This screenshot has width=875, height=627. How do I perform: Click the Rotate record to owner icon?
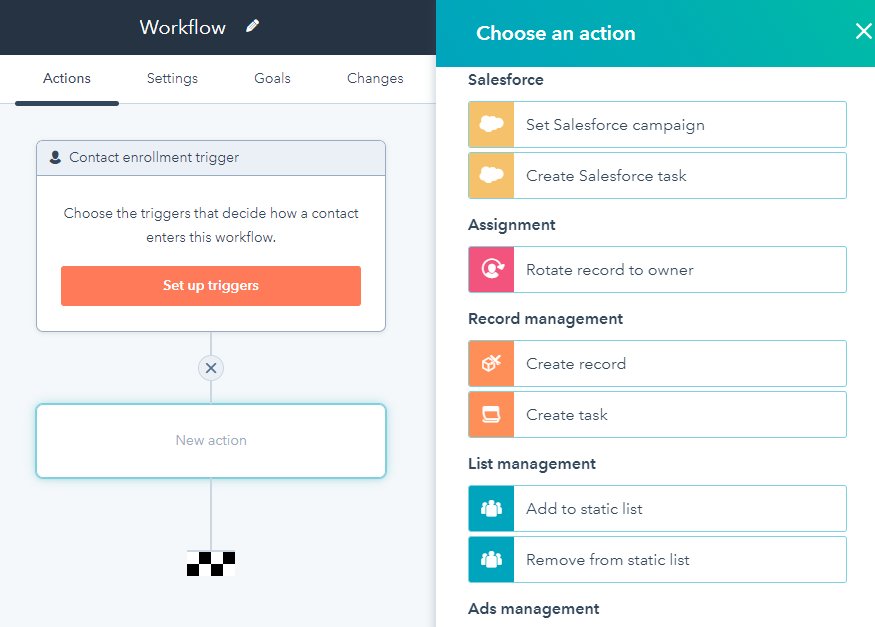pyautogui.click(x=491, y=269)
